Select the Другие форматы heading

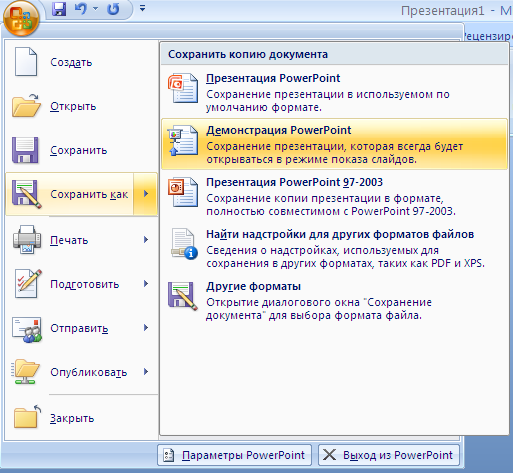253,286
